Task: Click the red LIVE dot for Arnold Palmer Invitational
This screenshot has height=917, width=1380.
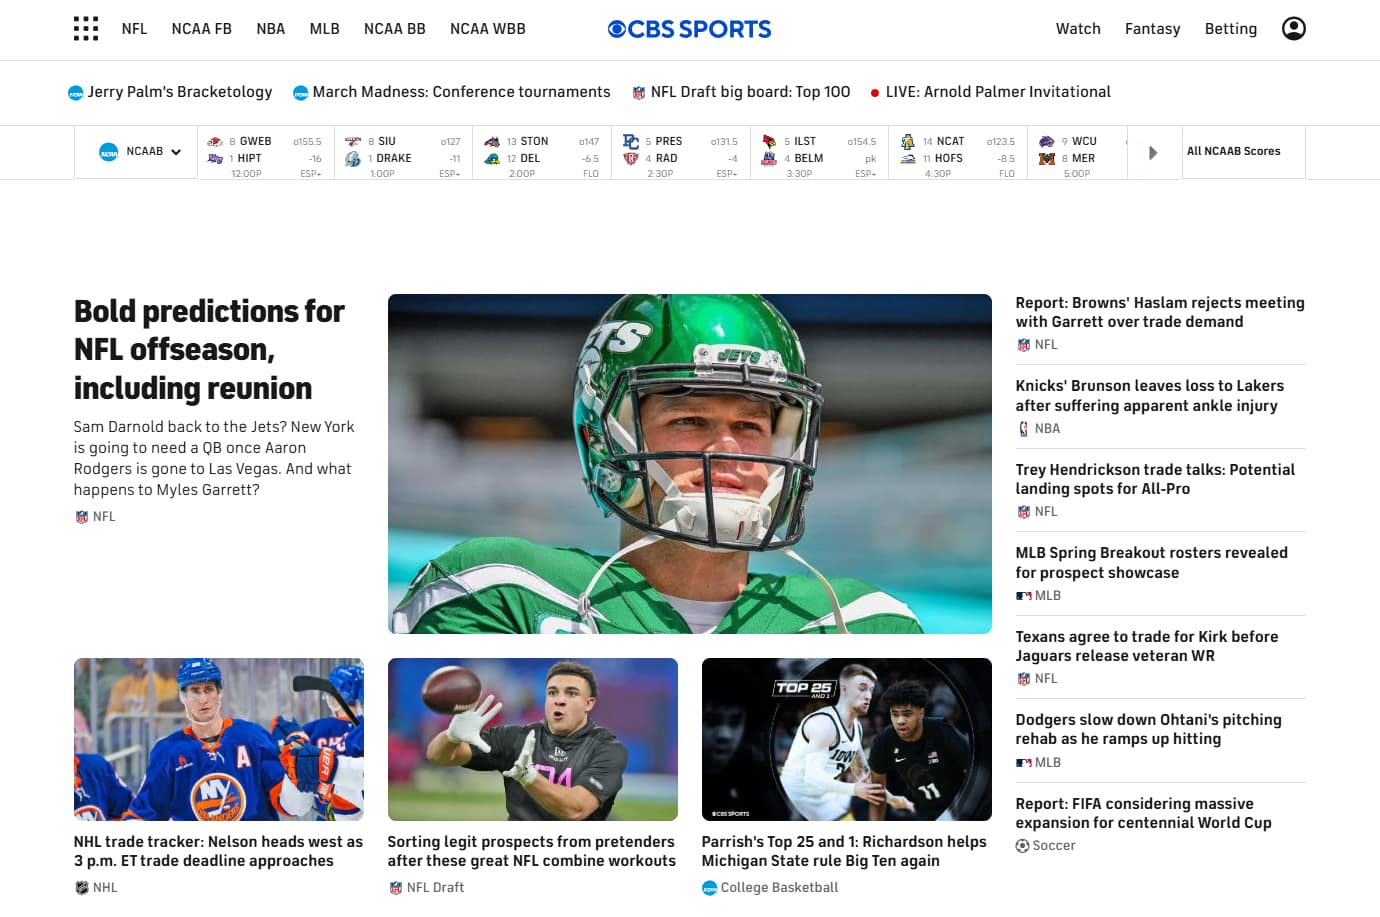Action: point(875,93)
